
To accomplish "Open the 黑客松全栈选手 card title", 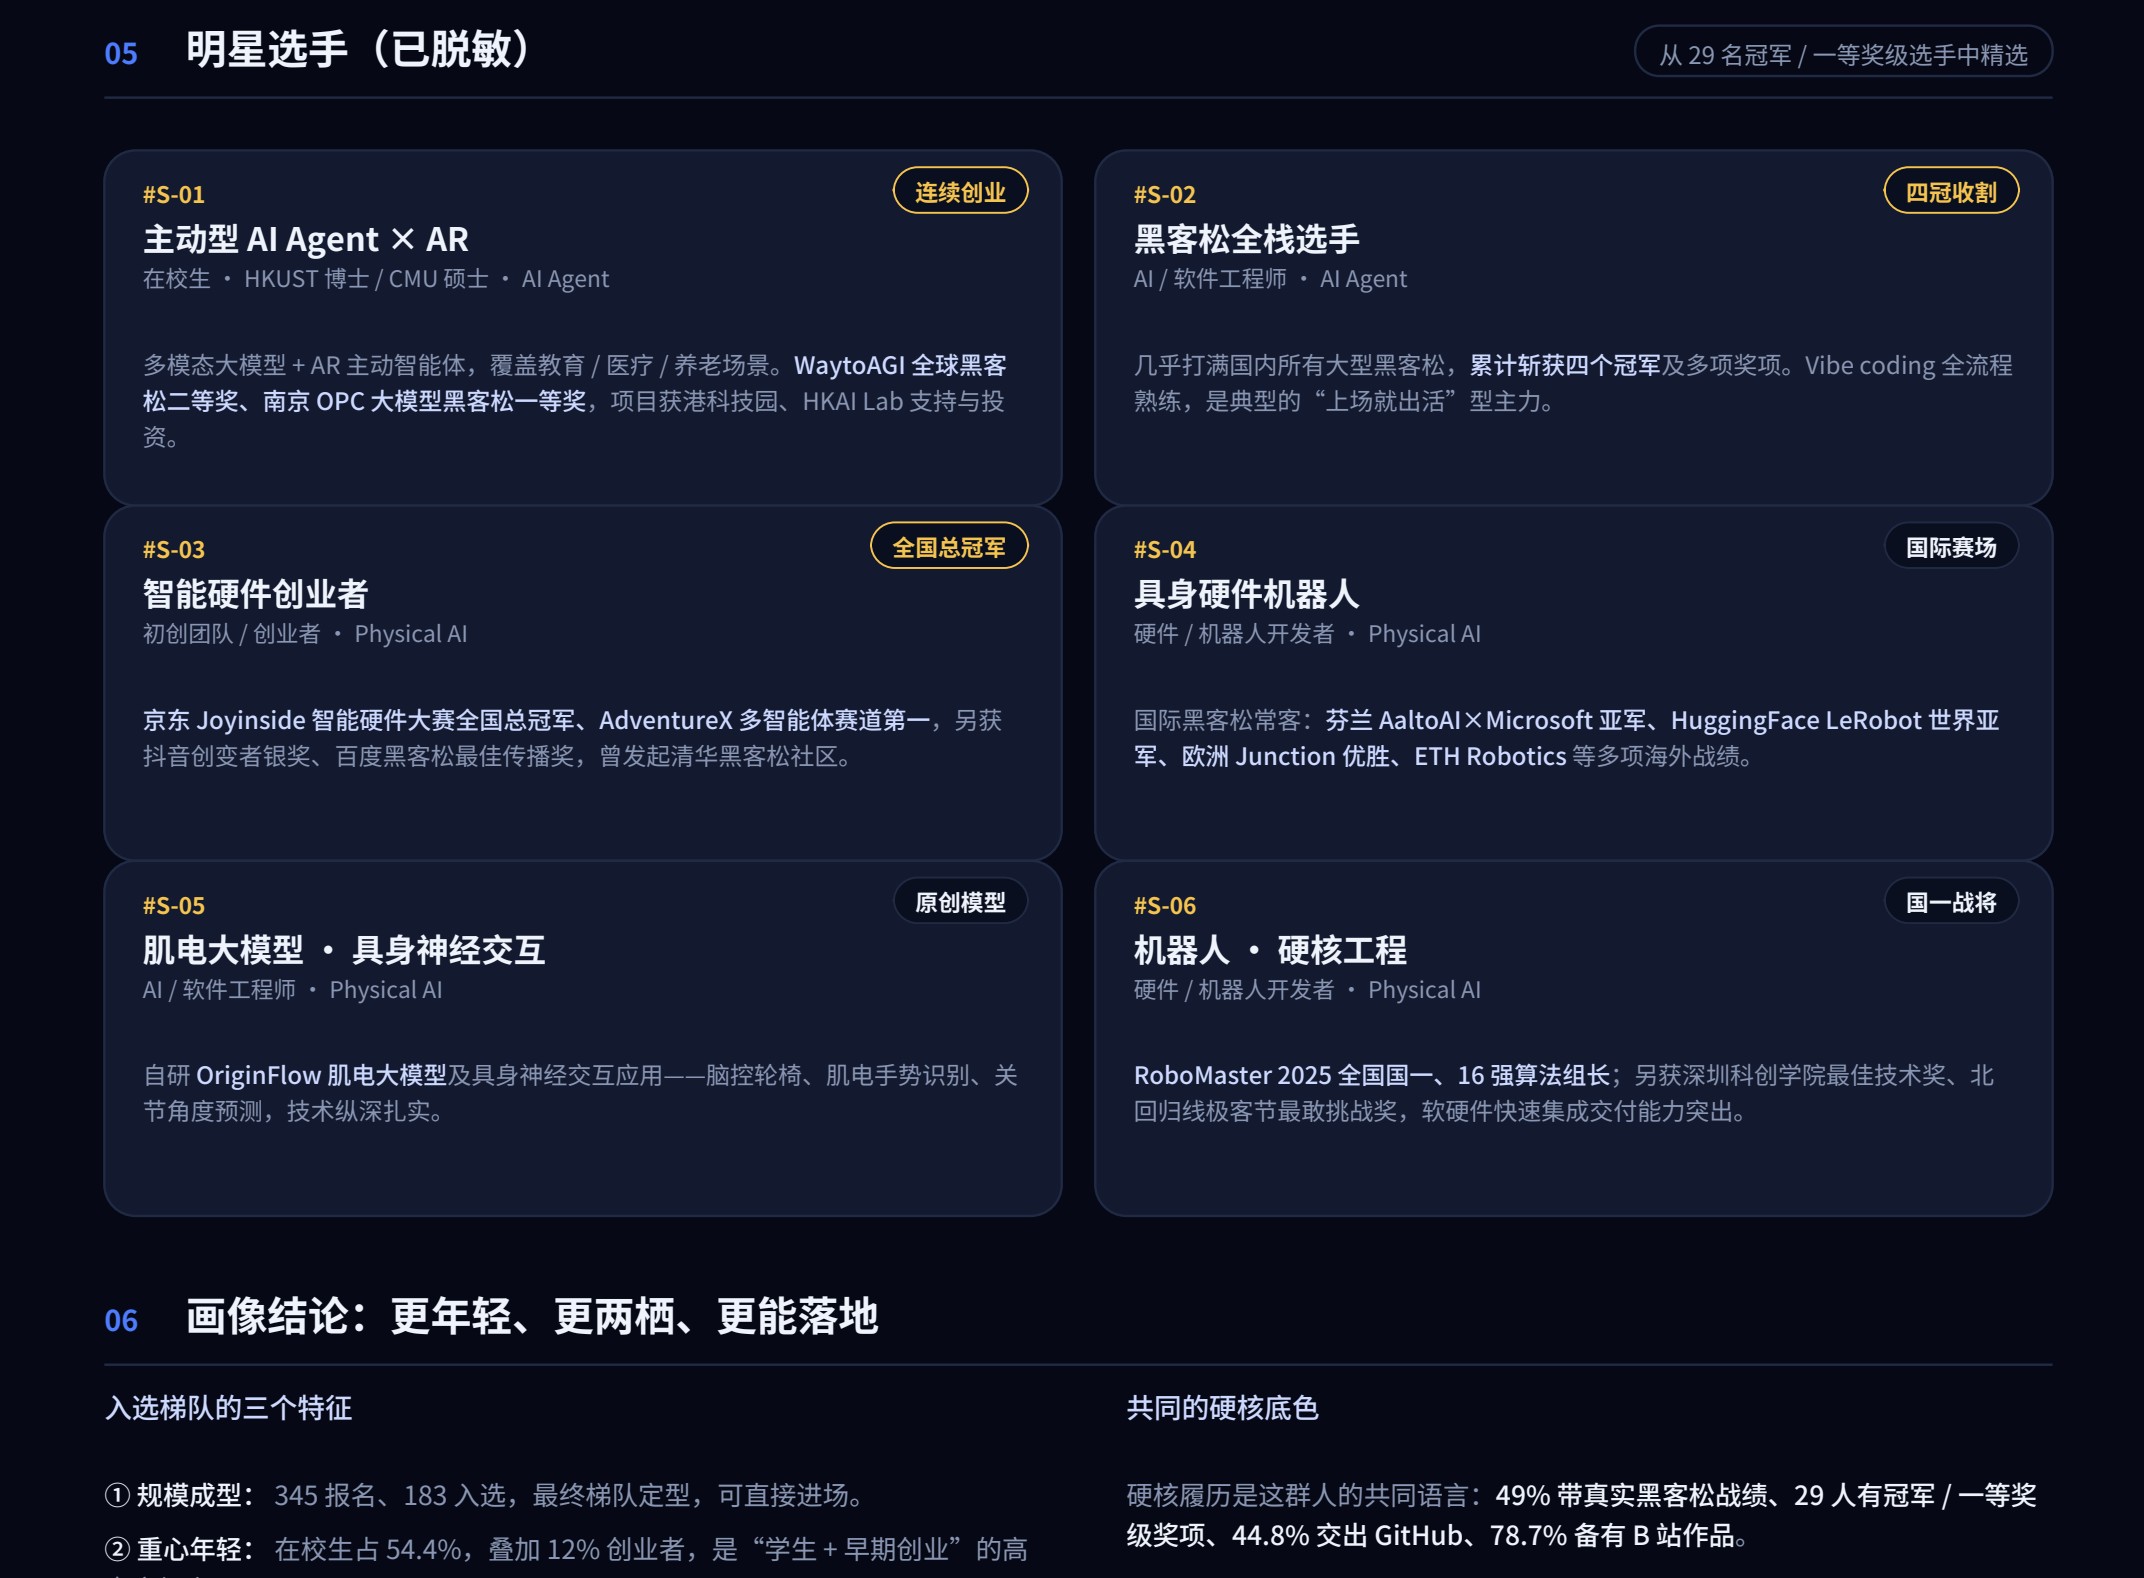I will (1246, 239).
